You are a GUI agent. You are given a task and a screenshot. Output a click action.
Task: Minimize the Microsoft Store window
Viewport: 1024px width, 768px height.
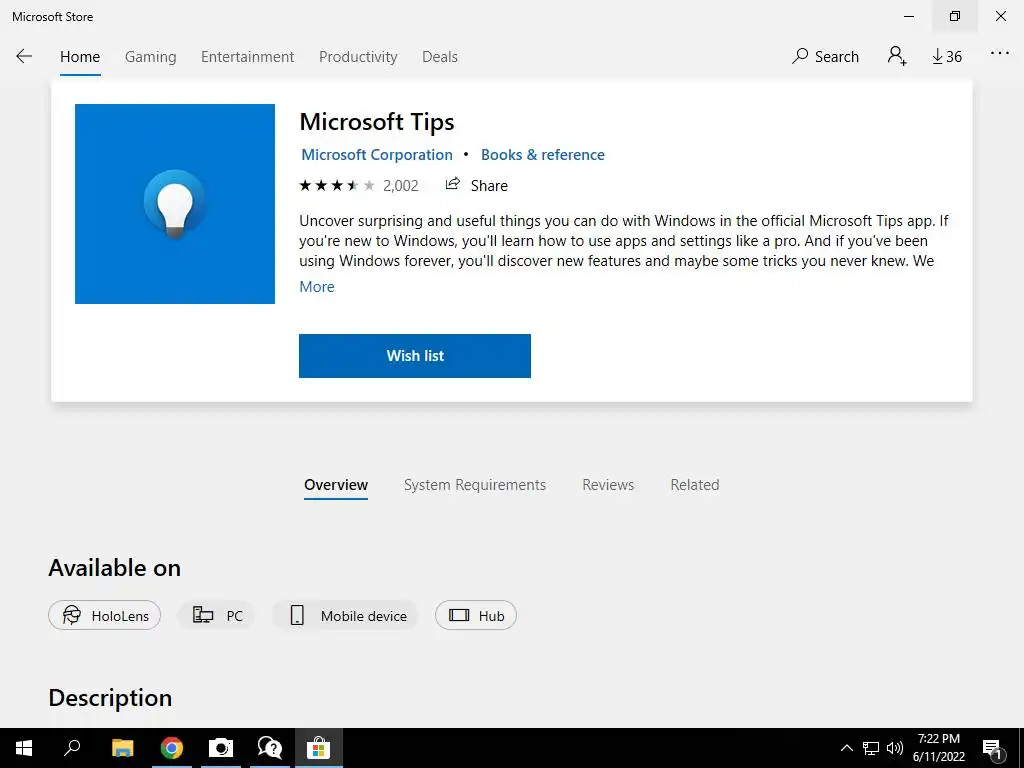pos(909,16)
